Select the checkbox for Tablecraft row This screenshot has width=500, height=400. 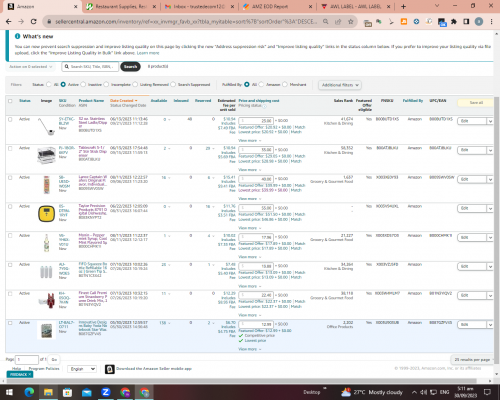click(10, 148)
